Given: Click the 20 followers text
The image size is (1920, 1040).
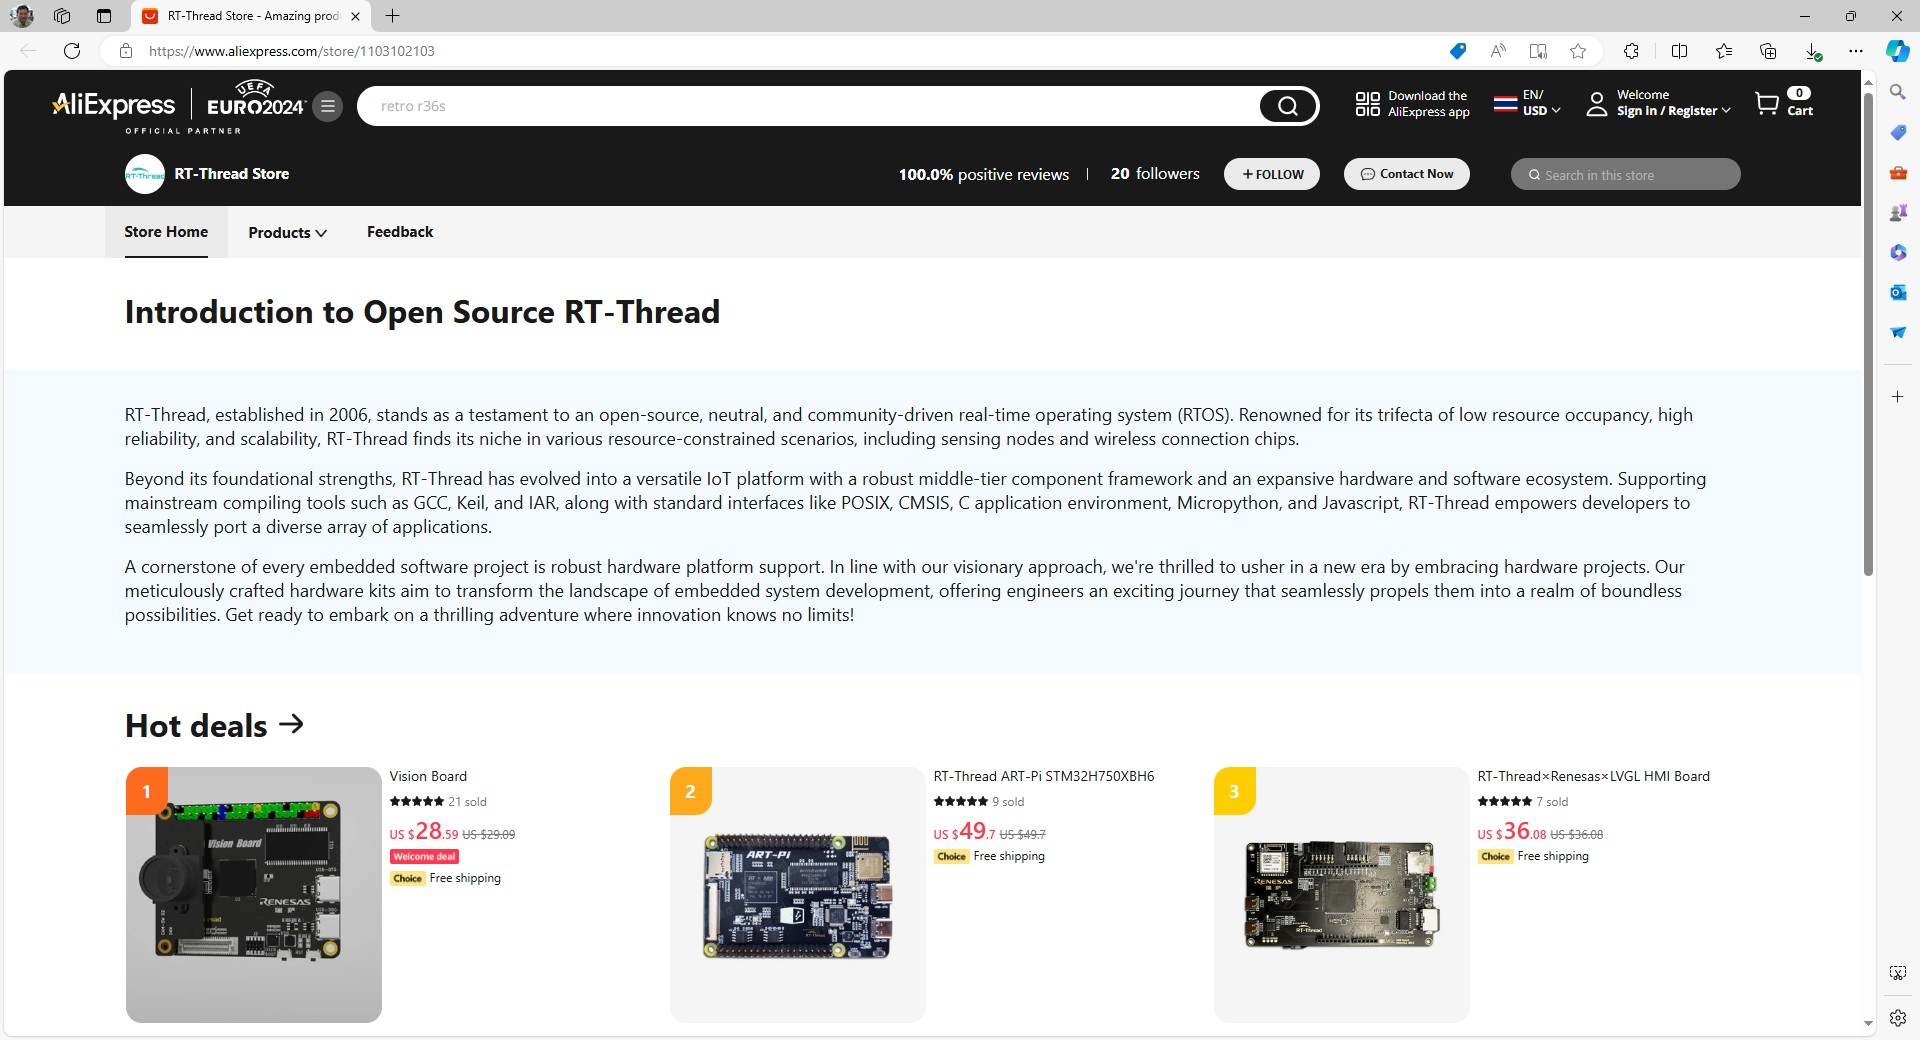Looking at the screenshot, I should pos(1155,174).
